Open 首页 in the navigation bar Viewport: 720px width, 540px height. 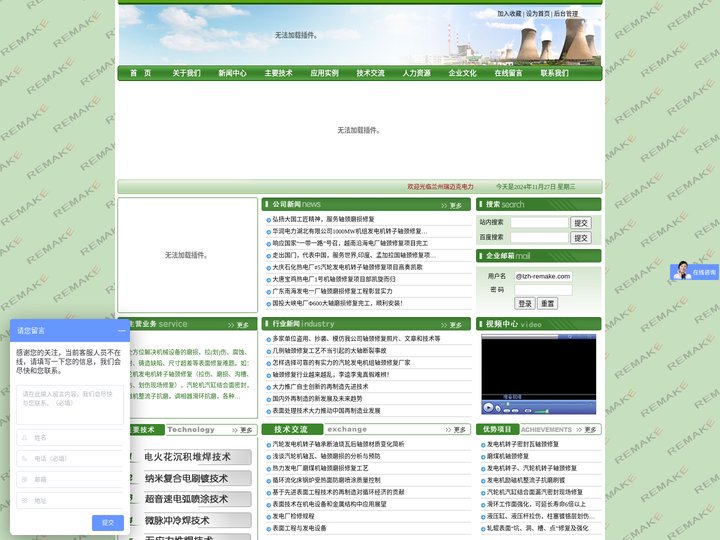click(141, 73)
